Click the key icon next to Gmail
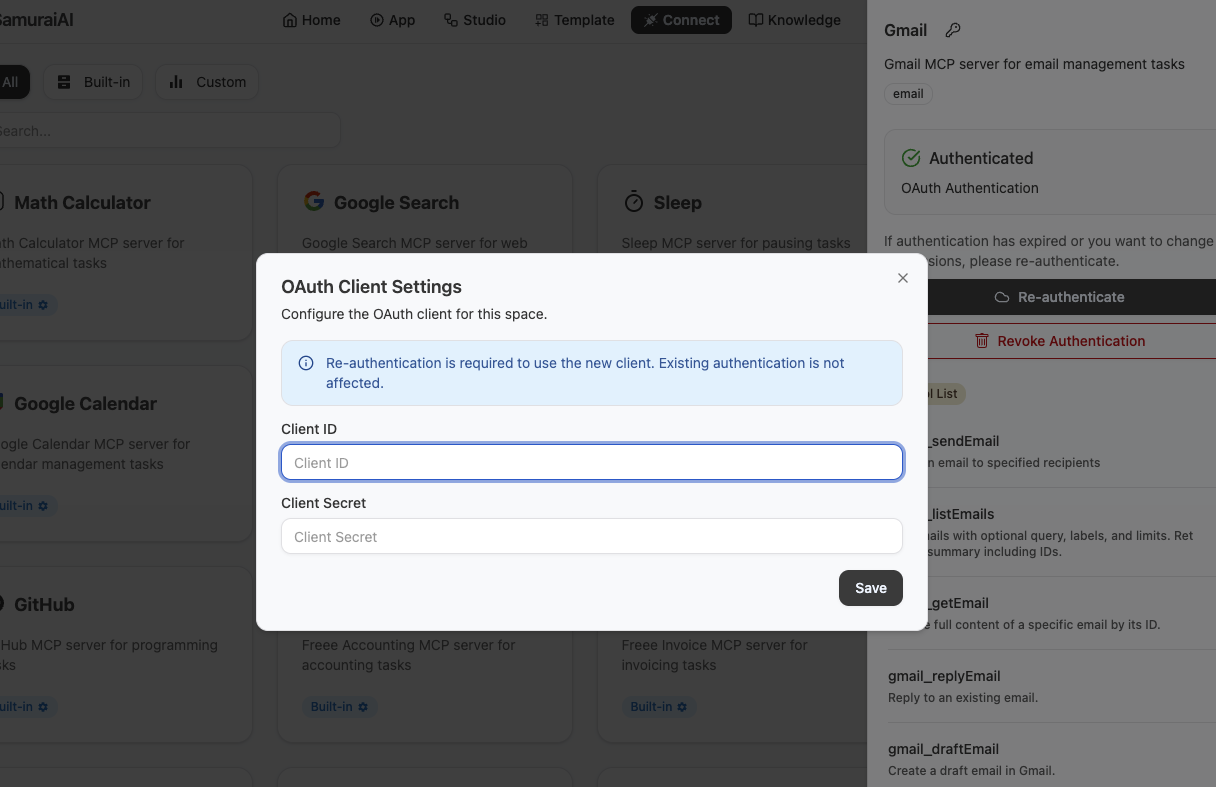This screenshot has width=1216, height=787. coord(953,30)
